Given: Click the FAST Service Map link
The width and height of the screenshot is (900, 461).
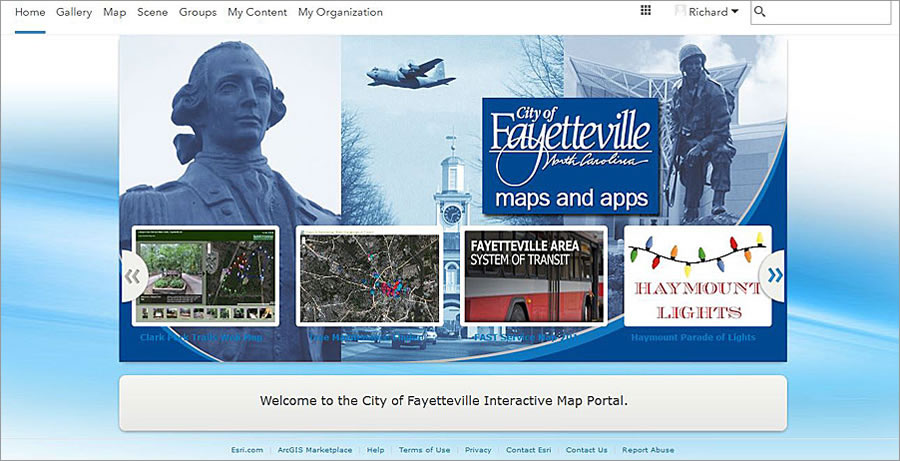Looking at the screenshot, I should tap(525, 338).
